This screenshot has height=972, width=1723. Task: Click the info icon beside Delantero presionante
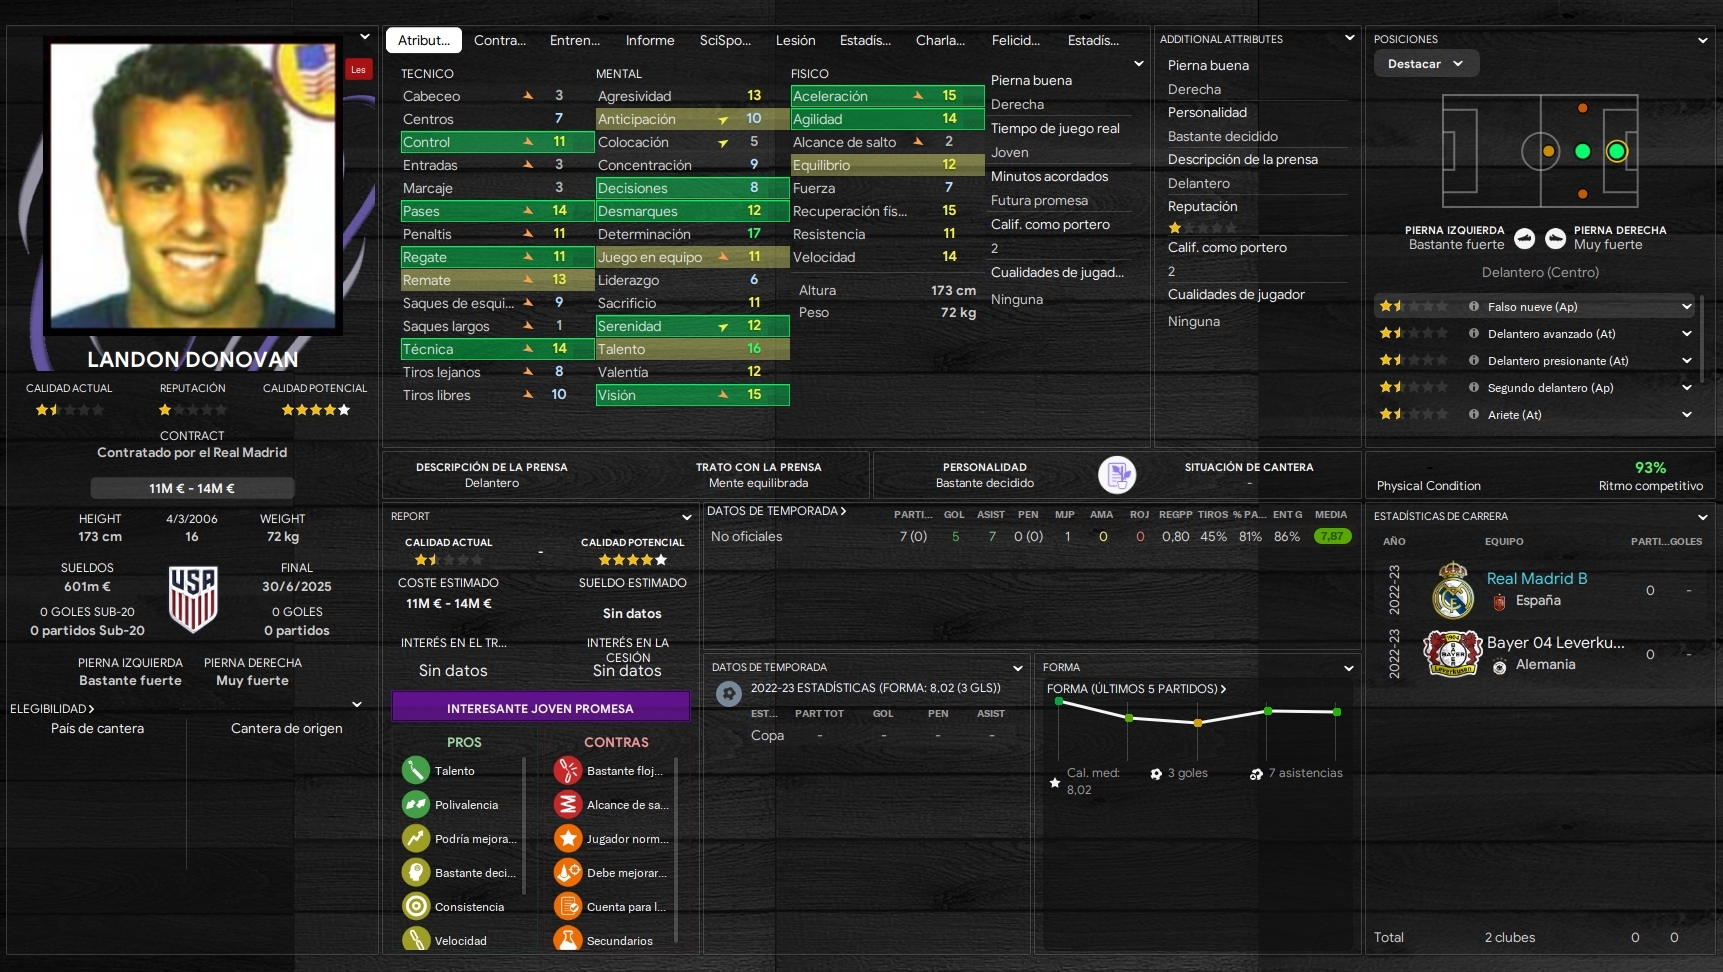[1474, 361]
